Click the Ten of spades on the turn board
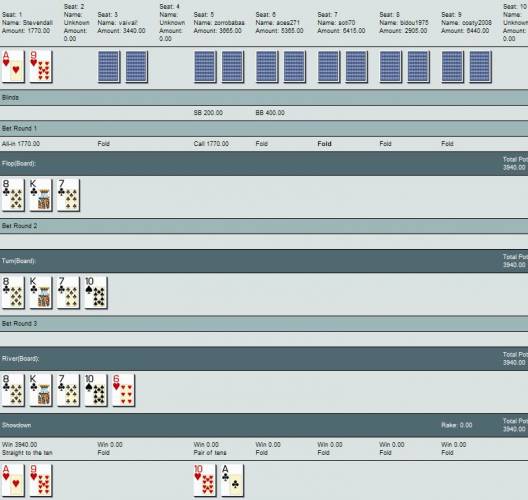The image size is (528, 500). [x=96, y=292]
